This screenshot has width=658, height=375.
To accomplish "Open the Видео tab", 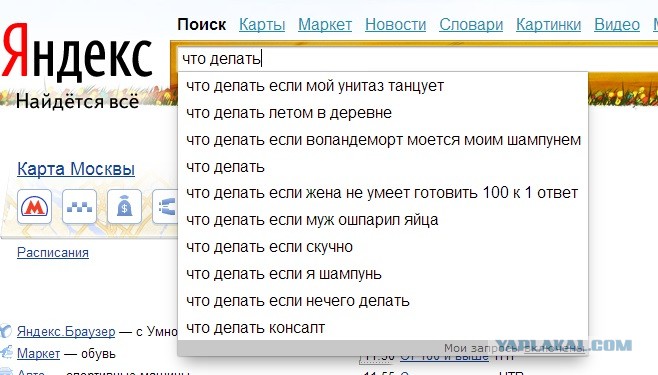I will tap(617, 24).
